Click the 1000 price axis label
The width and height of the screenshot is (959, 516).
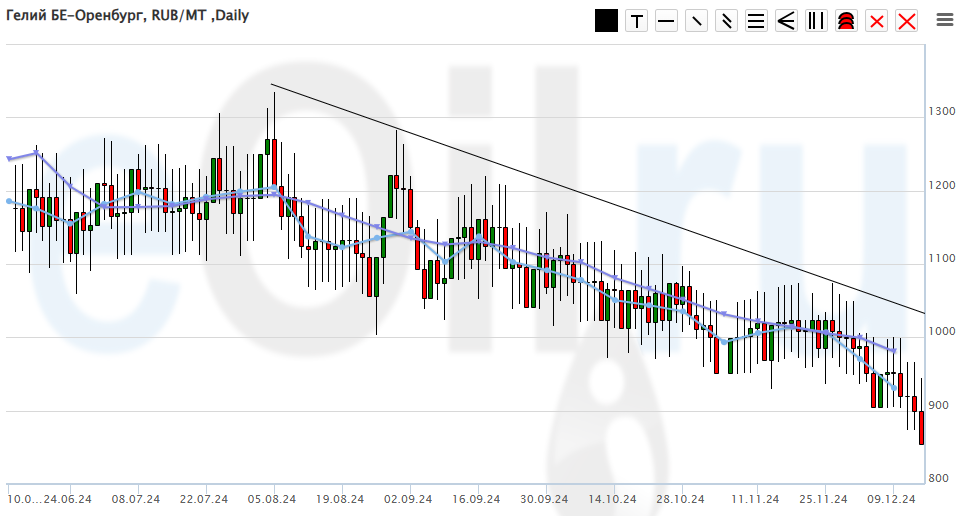click(x=939, y=332)
